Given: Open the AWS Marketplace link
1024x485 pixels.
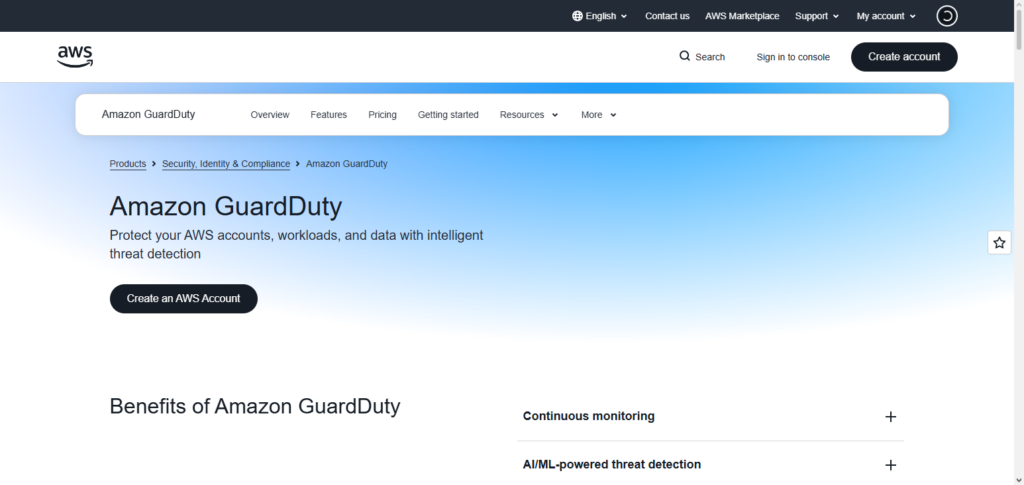Looking at the screenshot, I should (742, 16).
